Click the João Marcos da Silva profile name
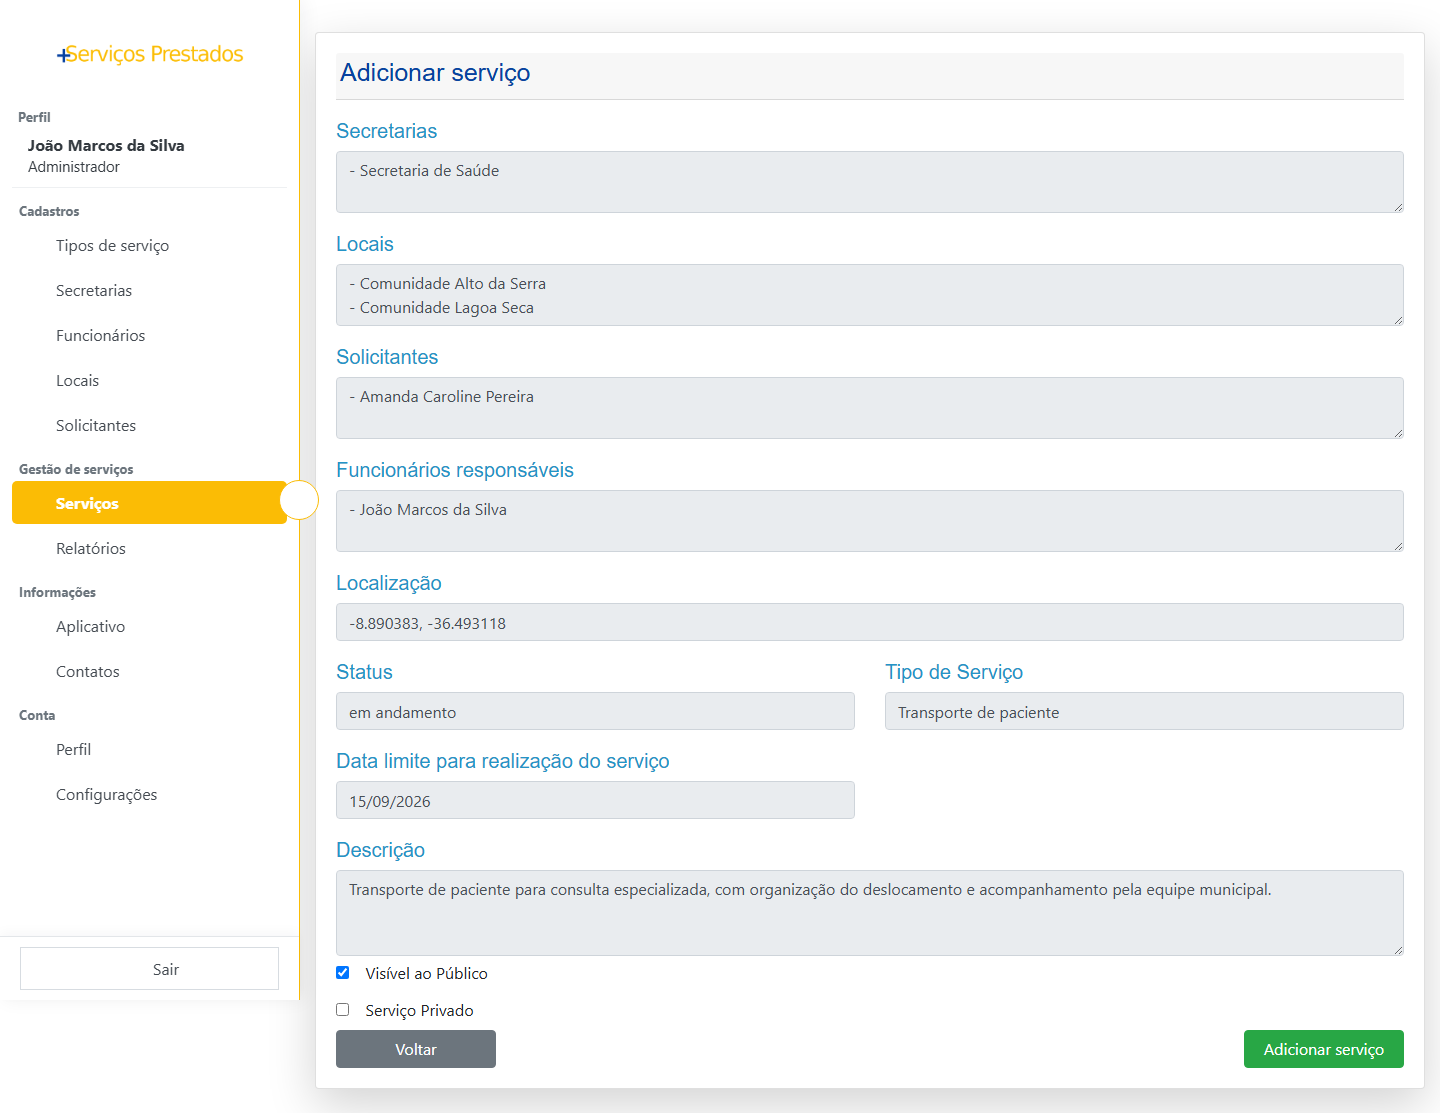Screen dimensions: 1440x1113 pyautogui.click(x=106, y=146)
